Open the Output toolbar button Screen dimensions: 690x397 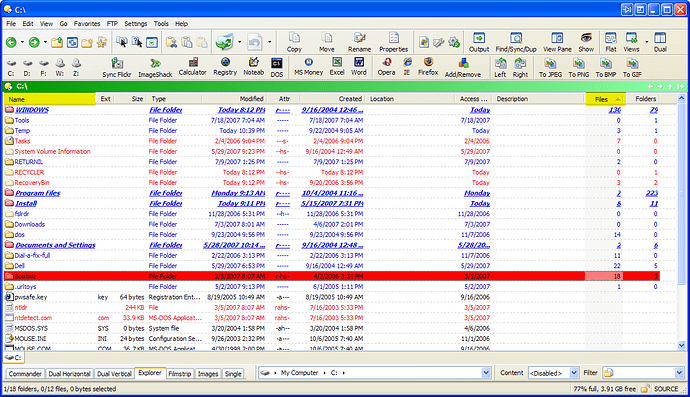pyautogui.click(x=479, y=42)
